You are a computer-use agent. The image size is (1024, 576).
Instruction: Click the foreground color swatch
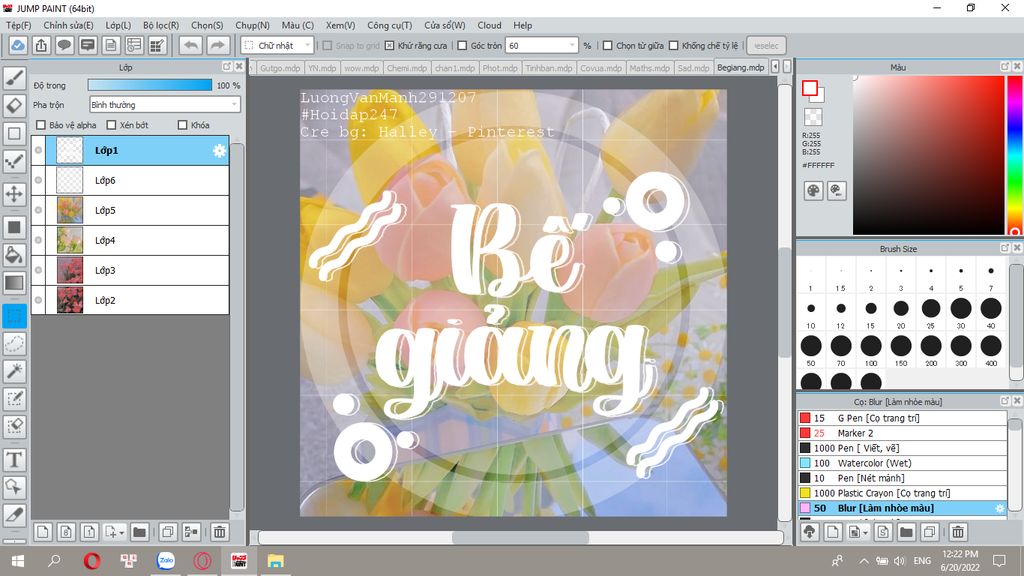point(810,88)
